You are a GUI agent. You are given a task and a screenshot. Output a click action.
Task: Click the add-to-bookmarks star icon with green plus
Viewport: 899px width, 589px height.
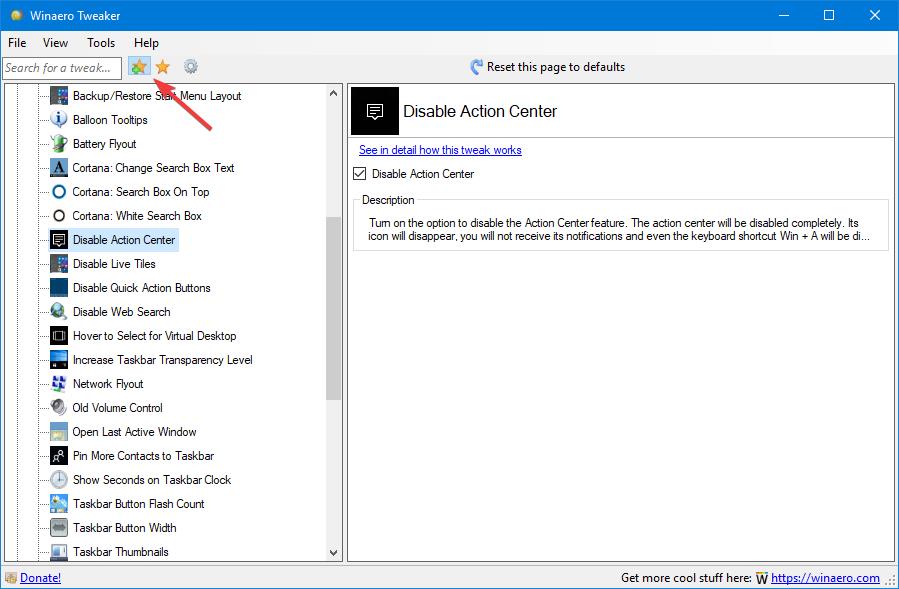click(x=139, y=67)
